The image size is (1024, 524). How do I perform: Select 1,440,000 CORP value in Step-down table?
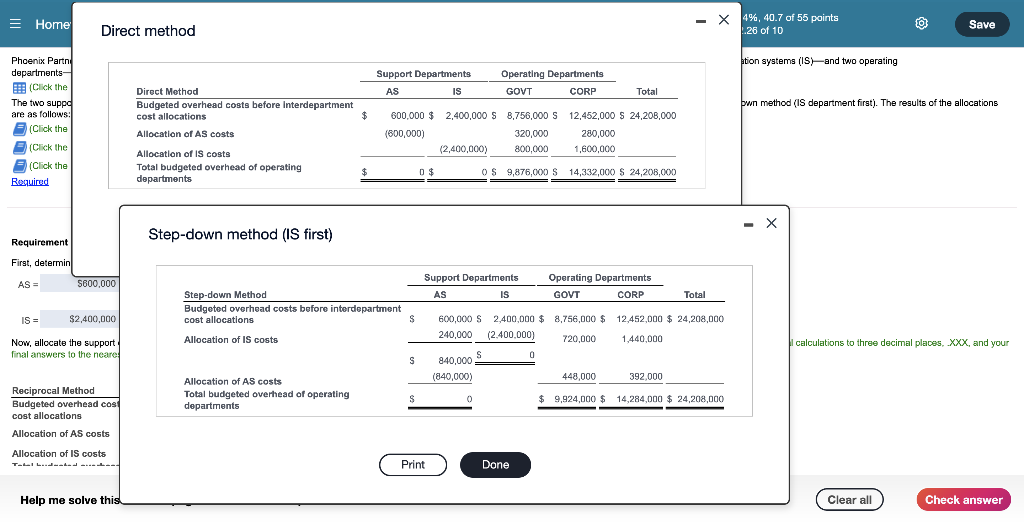pyautogui.click(x=642, y=339)
